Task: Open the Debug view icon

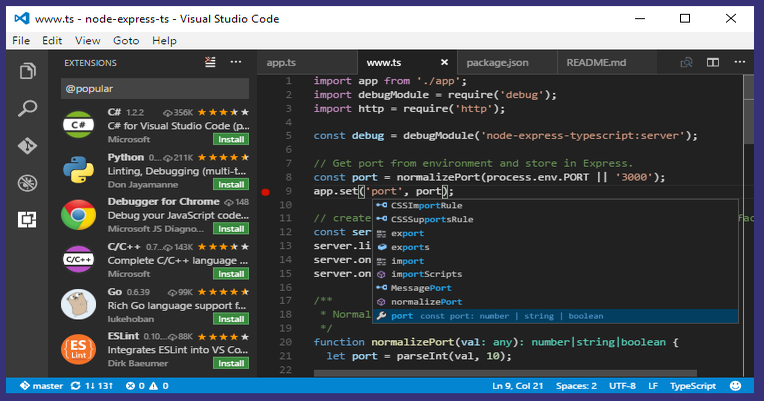Action: pyautogui.click(x=27, y=183)
